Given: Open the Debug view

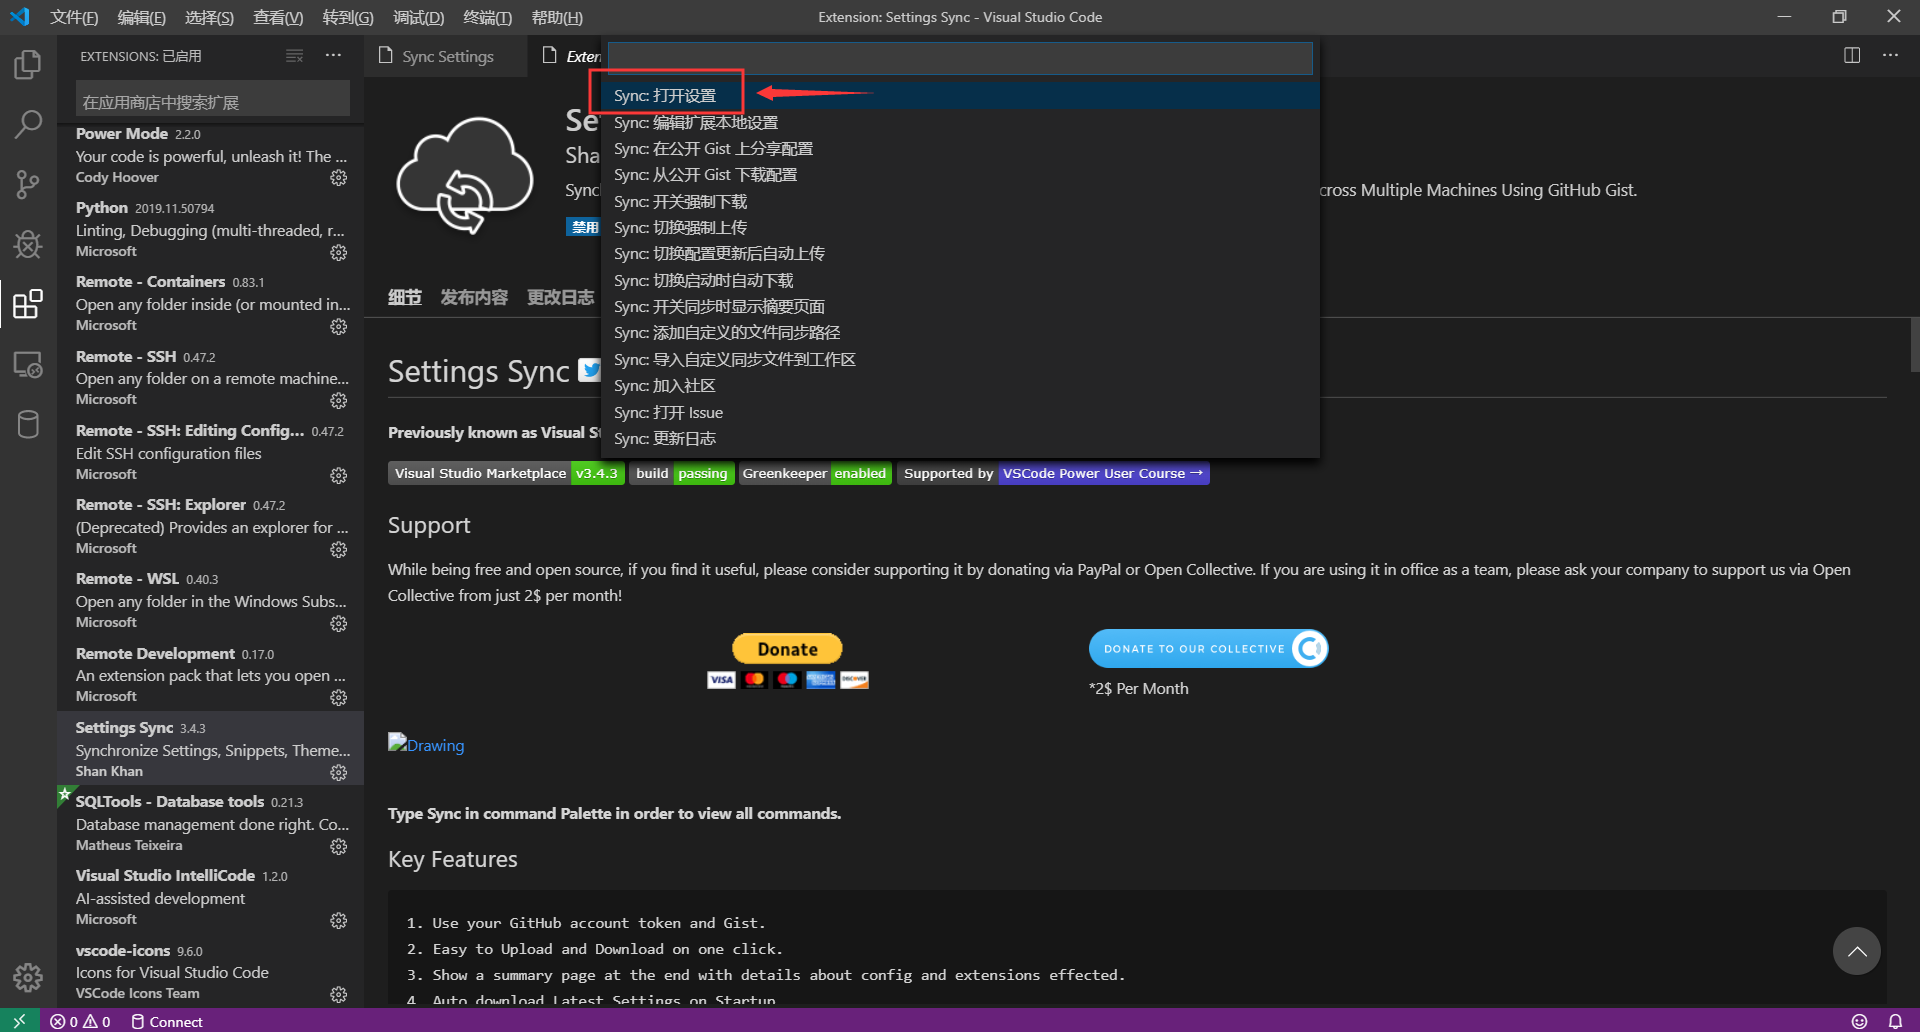Looking at the screenshot, I should point(28,244).
